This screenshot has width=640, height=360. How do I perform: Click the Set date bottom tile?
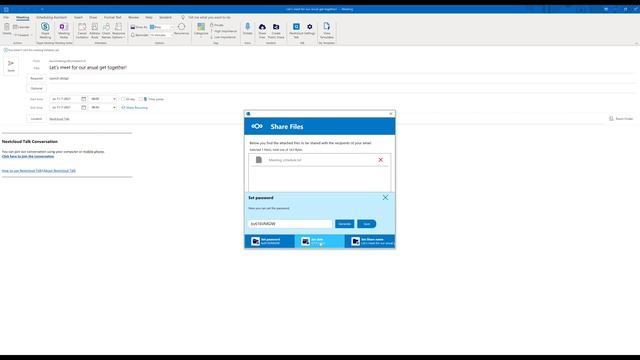(320, 241)
